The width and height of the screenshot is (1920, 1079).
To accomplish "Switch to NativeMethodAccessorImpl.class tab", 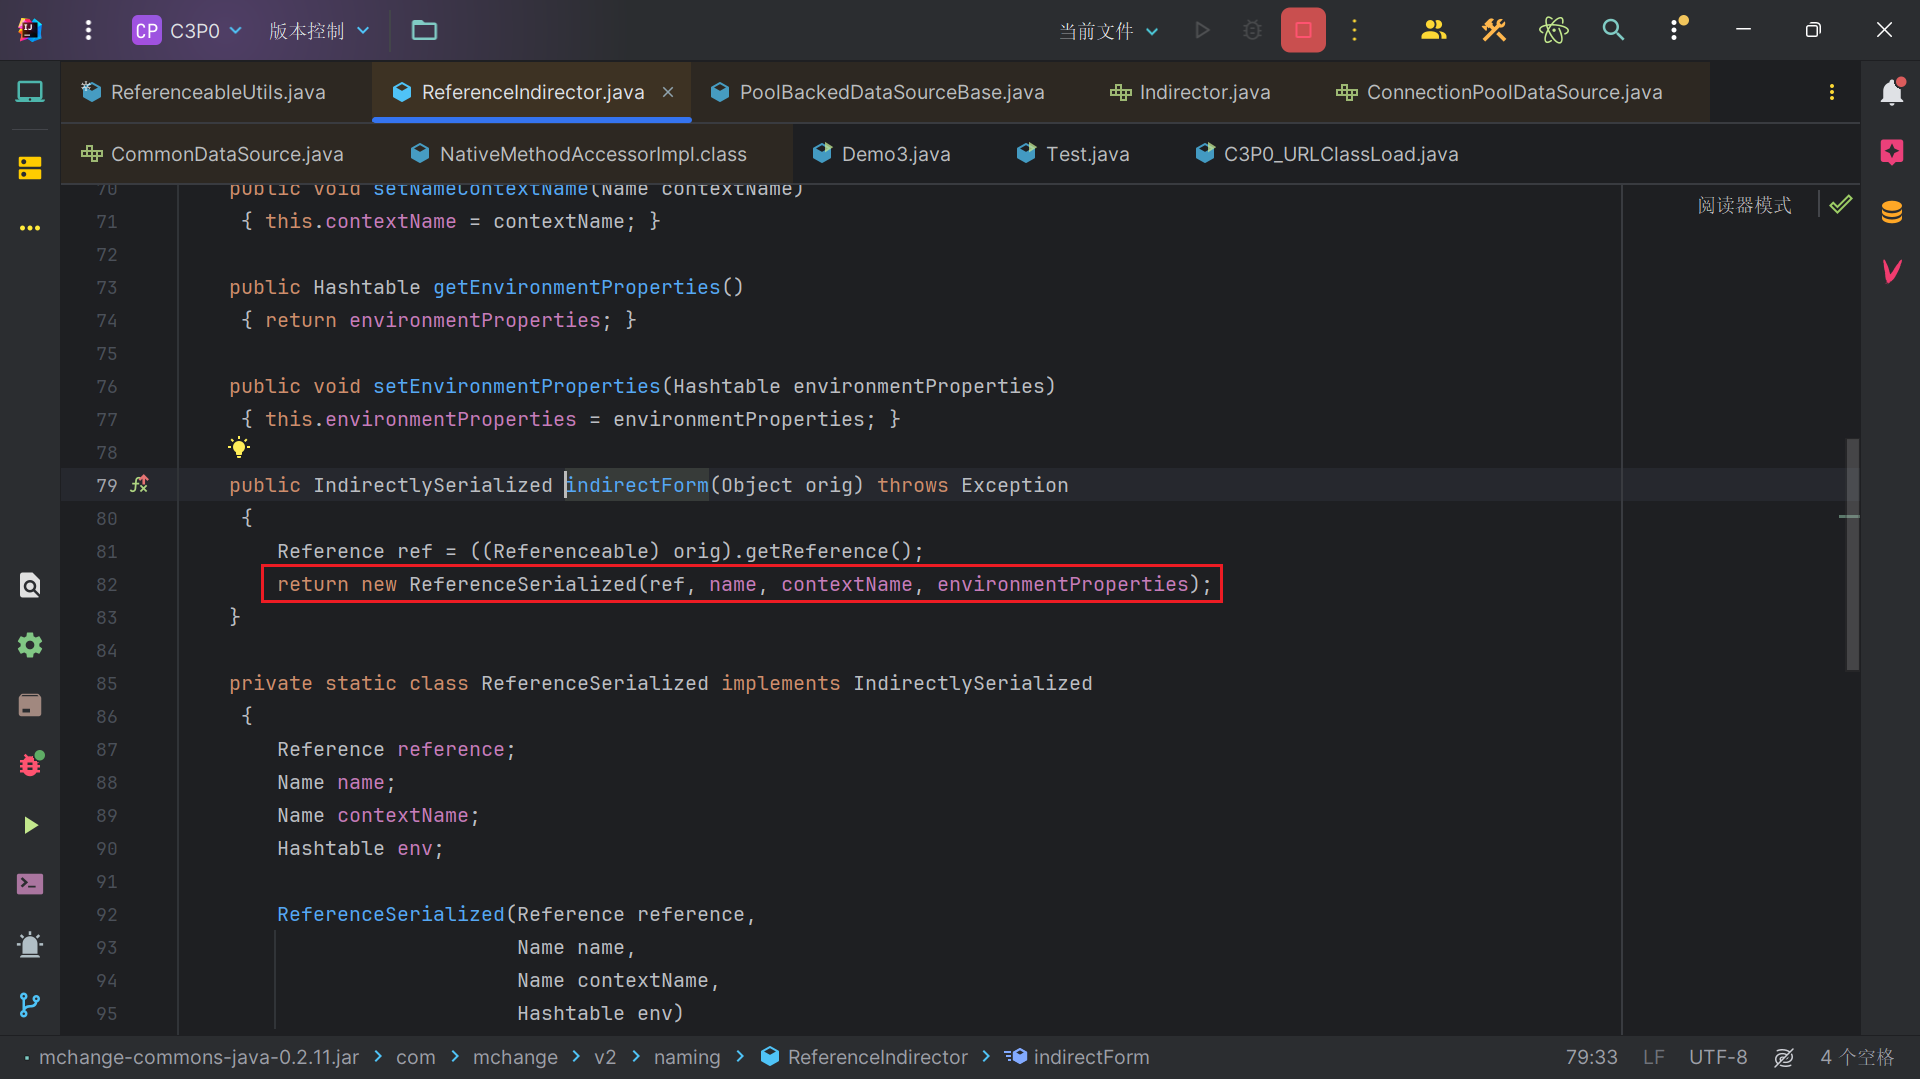I will tap(579, 154).
